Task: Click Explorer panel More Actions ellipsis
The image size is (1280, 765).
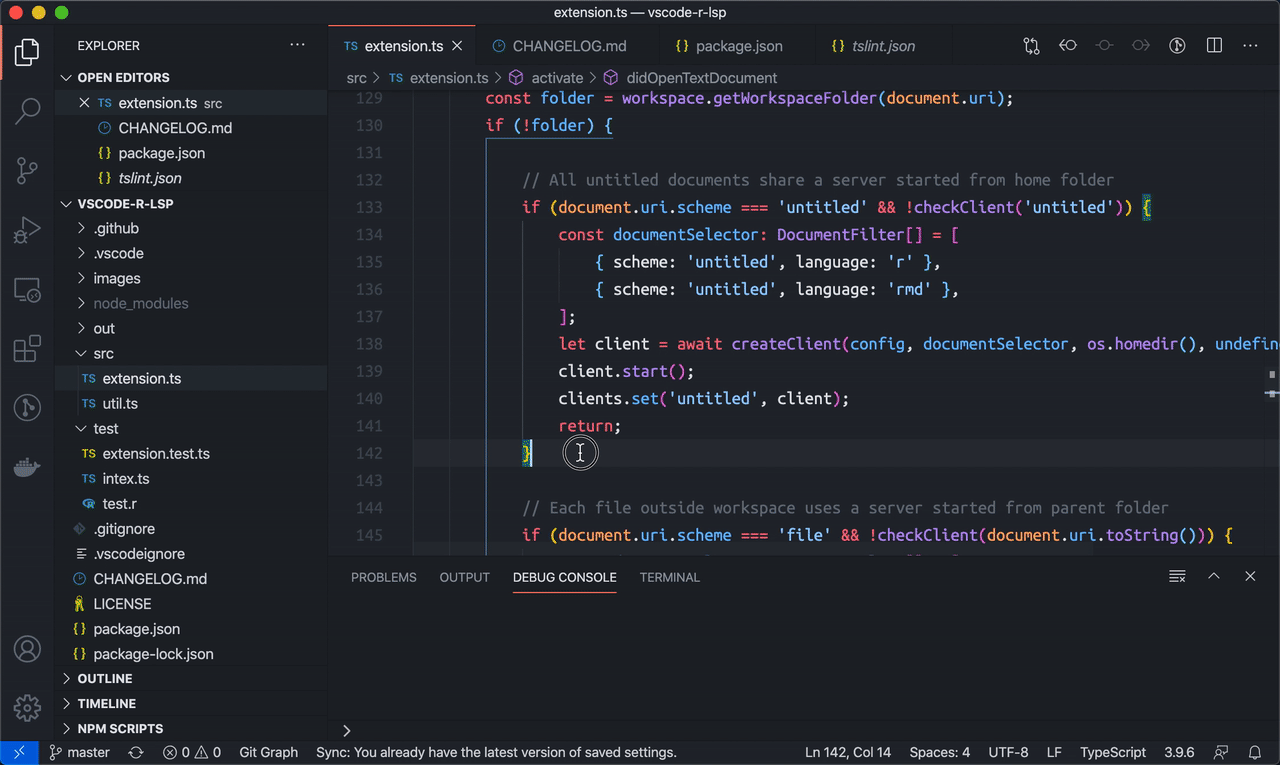Action: [x=297, y=46]
